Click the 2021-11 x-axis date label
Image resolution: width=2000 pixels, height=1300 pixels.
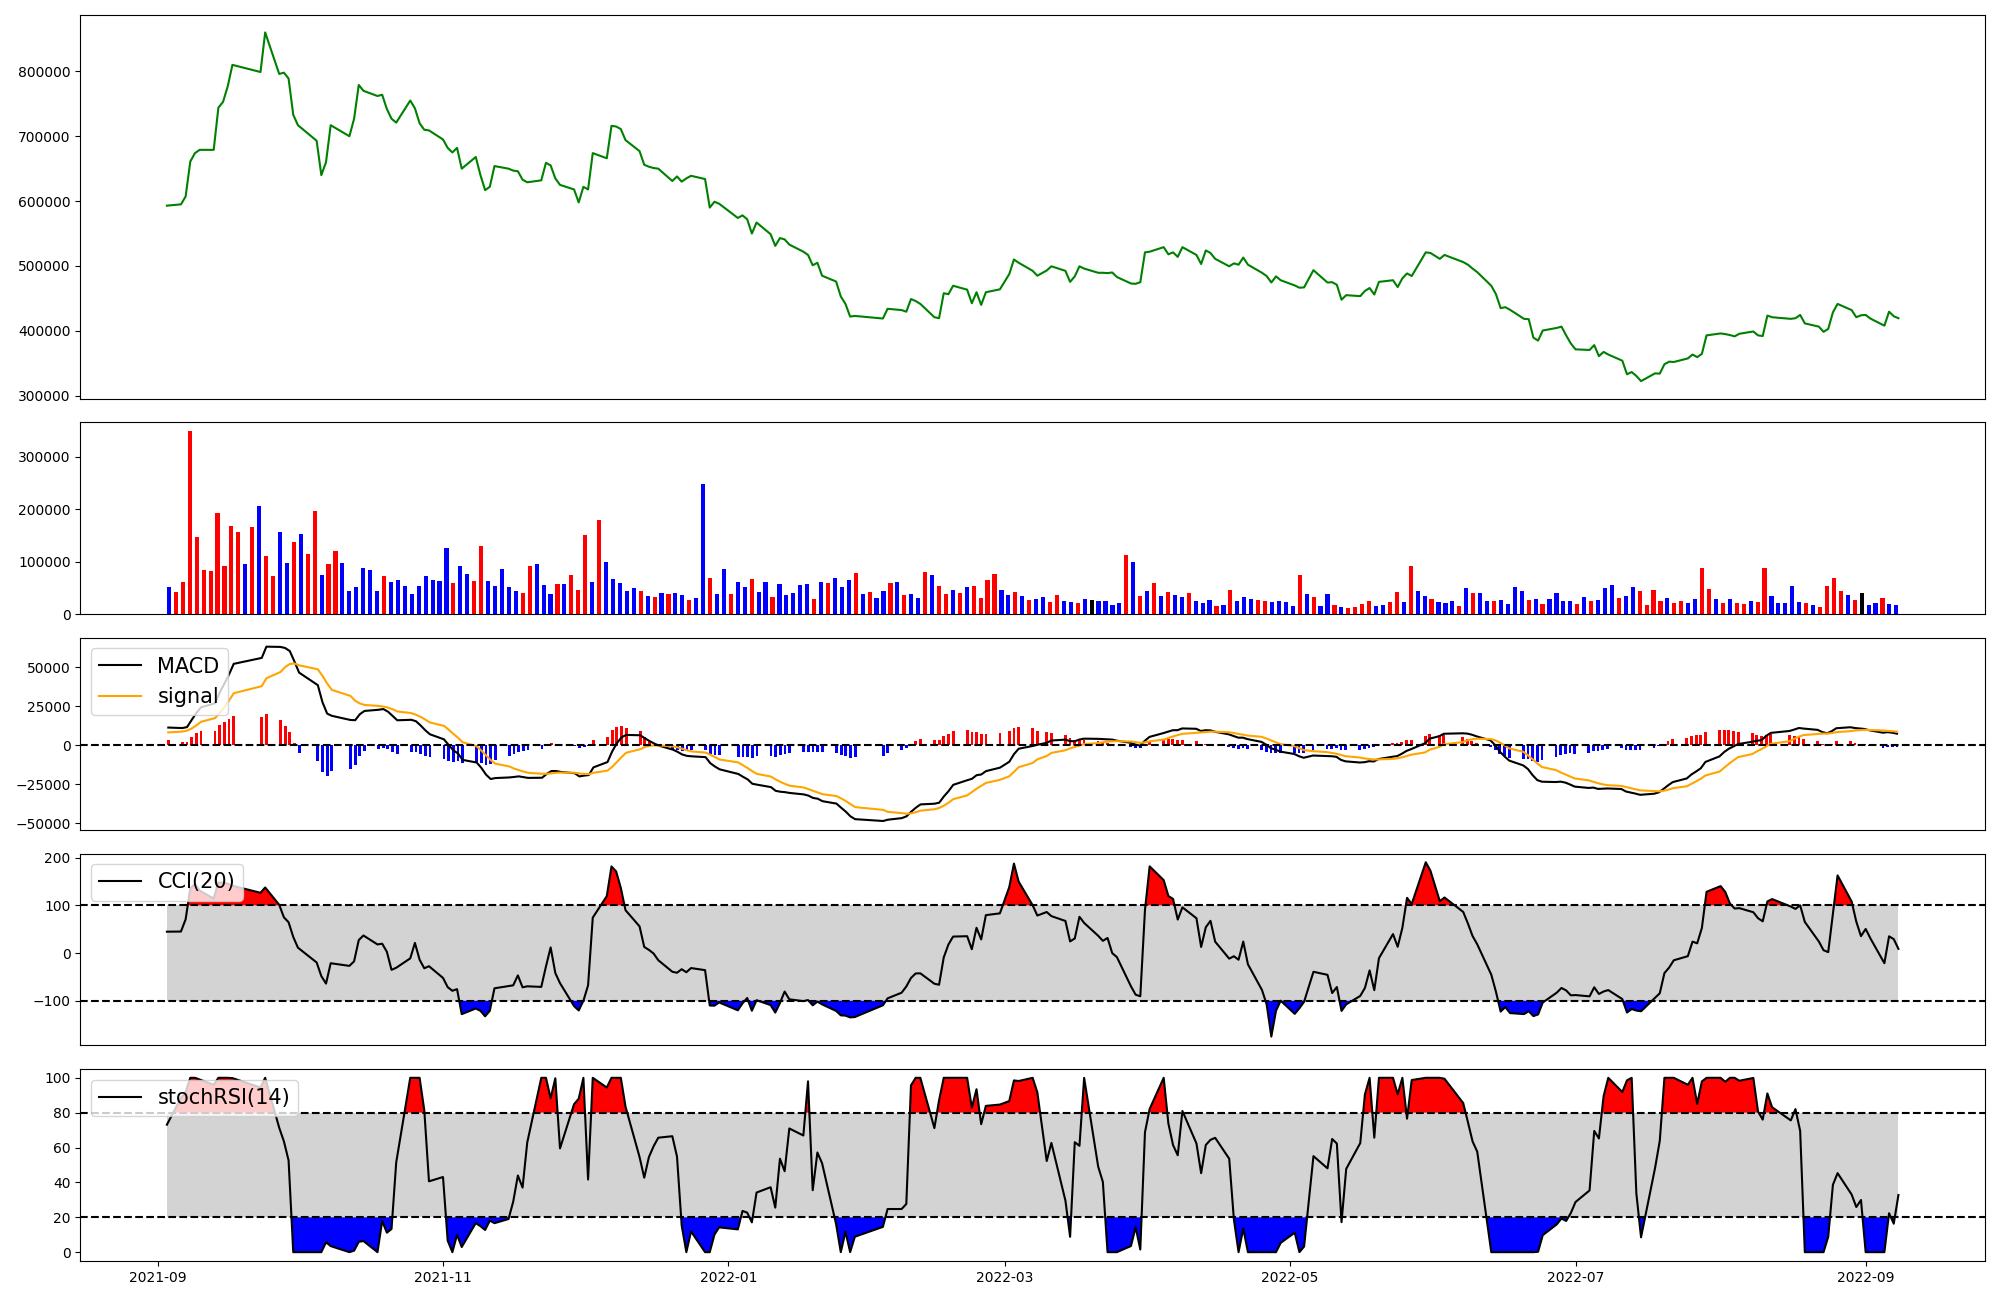pos(442,1277)
